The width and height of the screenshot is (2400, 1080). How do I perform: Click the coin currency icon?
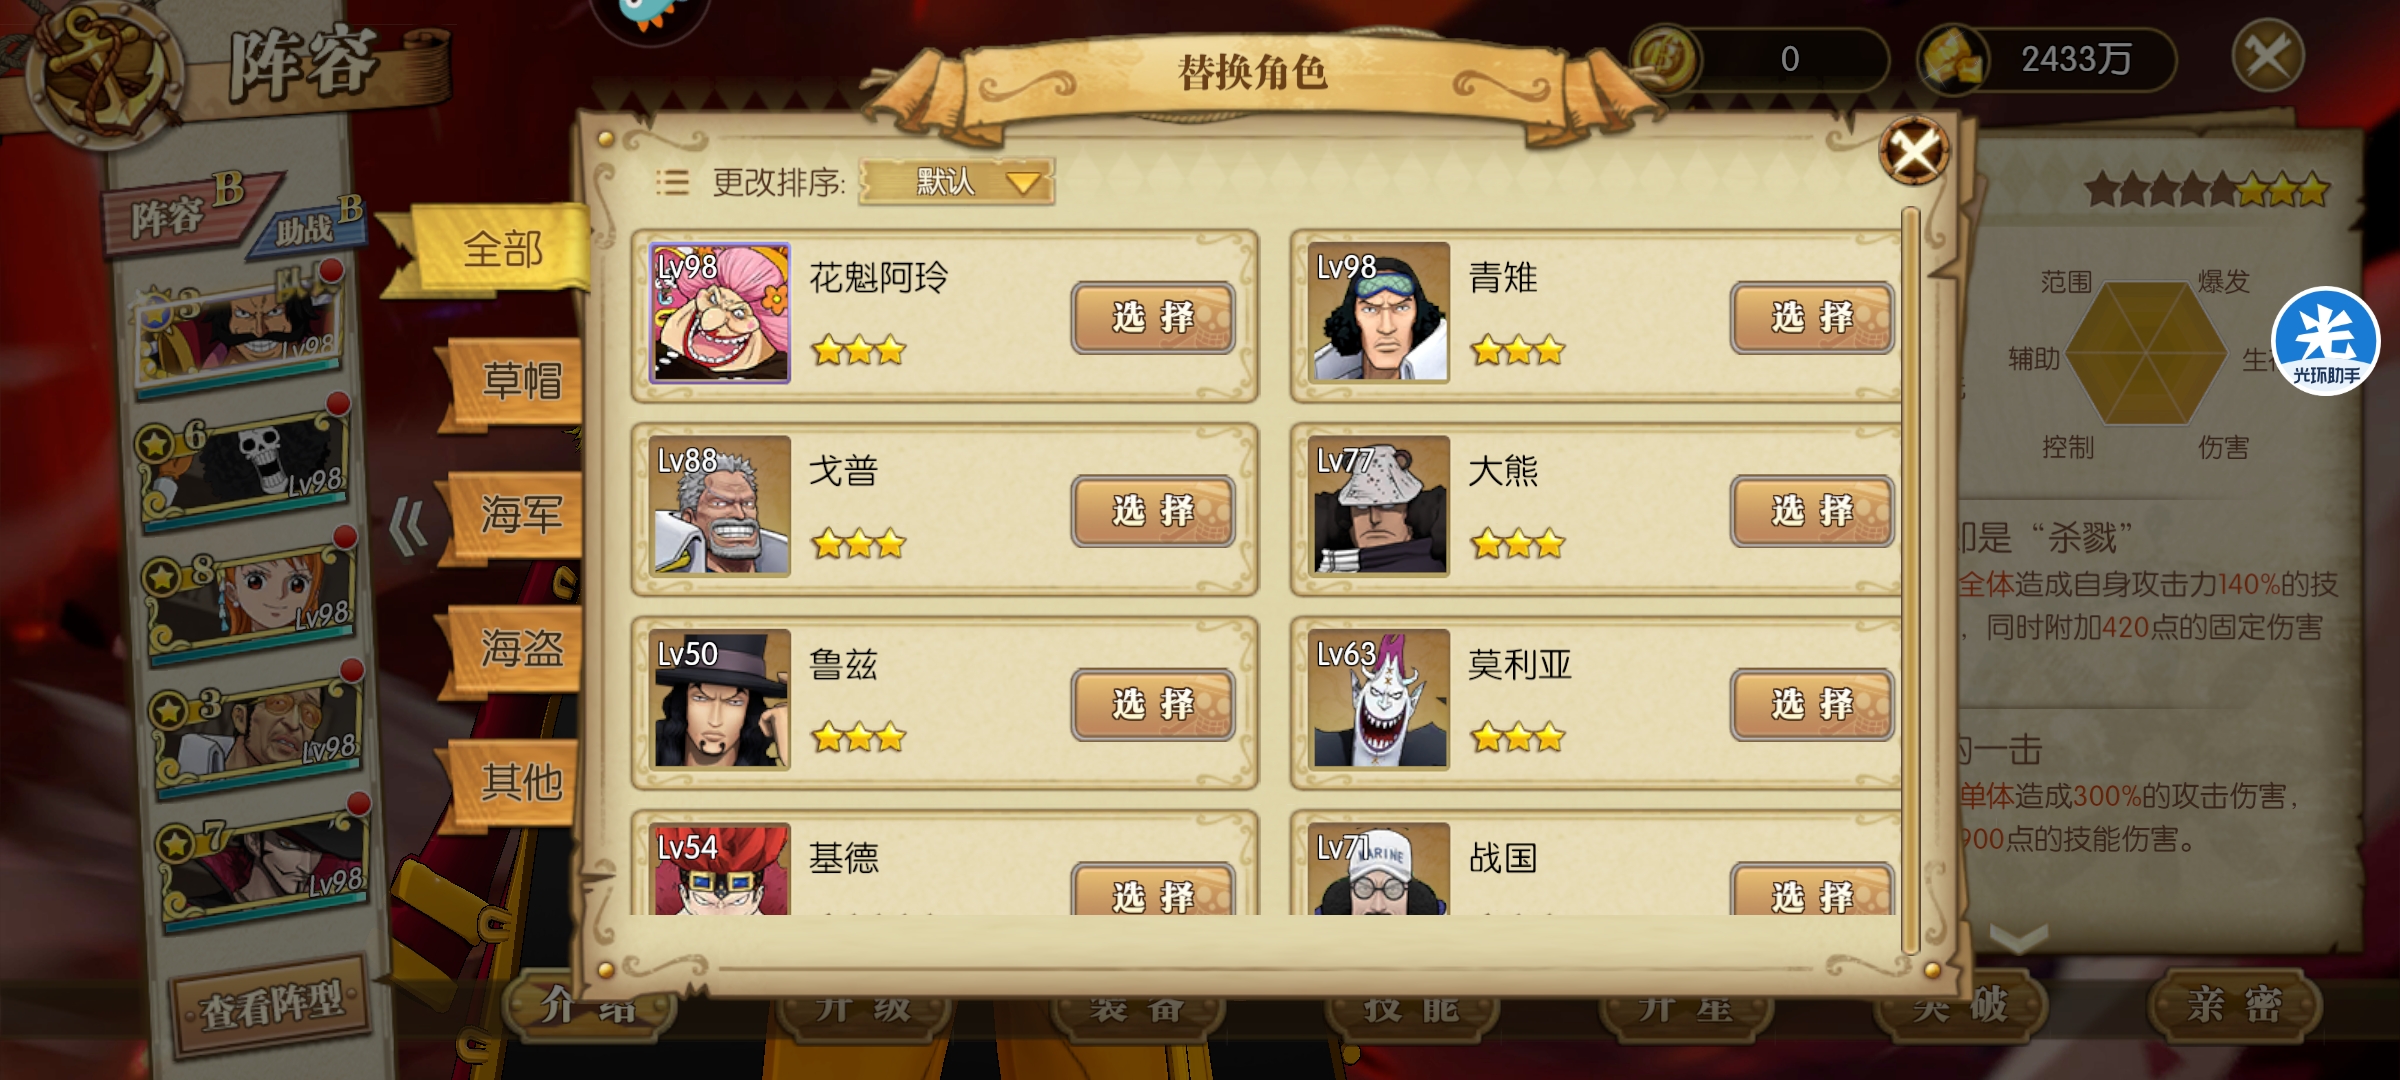[1664, 60]
